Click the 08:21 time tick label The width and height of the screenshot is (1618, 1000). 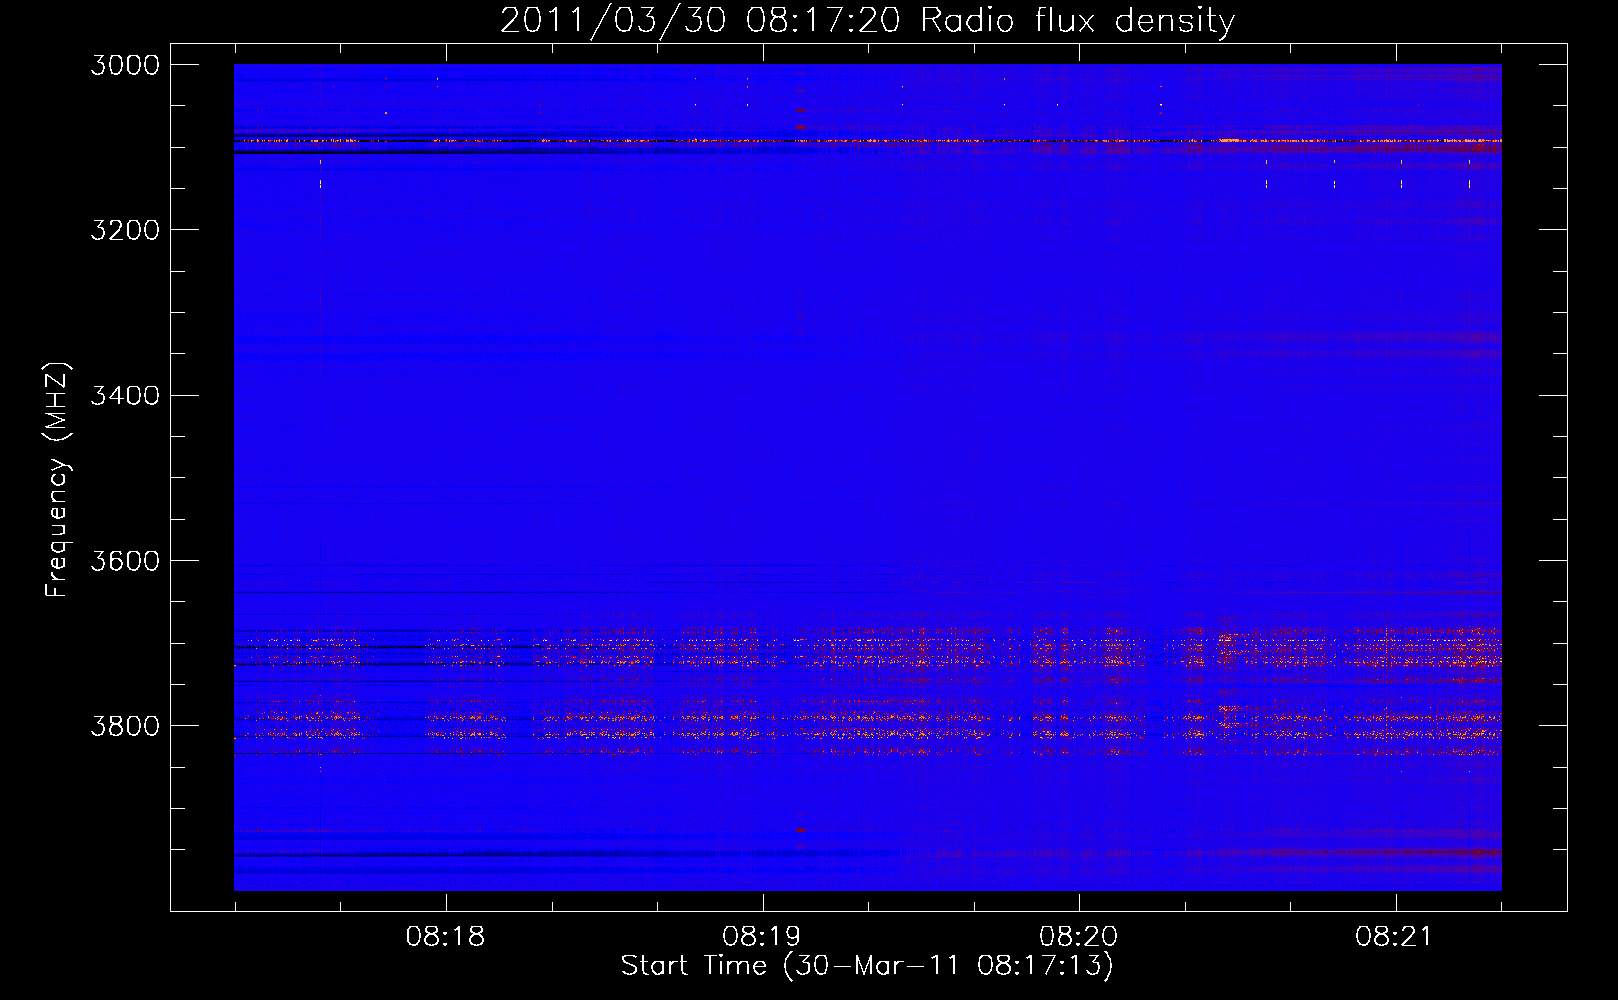pyautogui.click(x=1395, y=937)
